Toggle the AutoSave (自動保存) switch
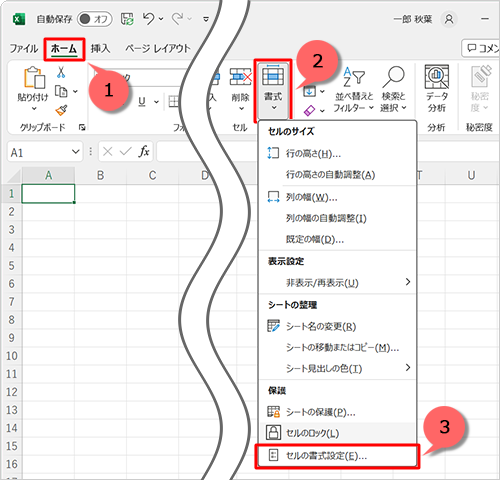 tap(95, 19)
